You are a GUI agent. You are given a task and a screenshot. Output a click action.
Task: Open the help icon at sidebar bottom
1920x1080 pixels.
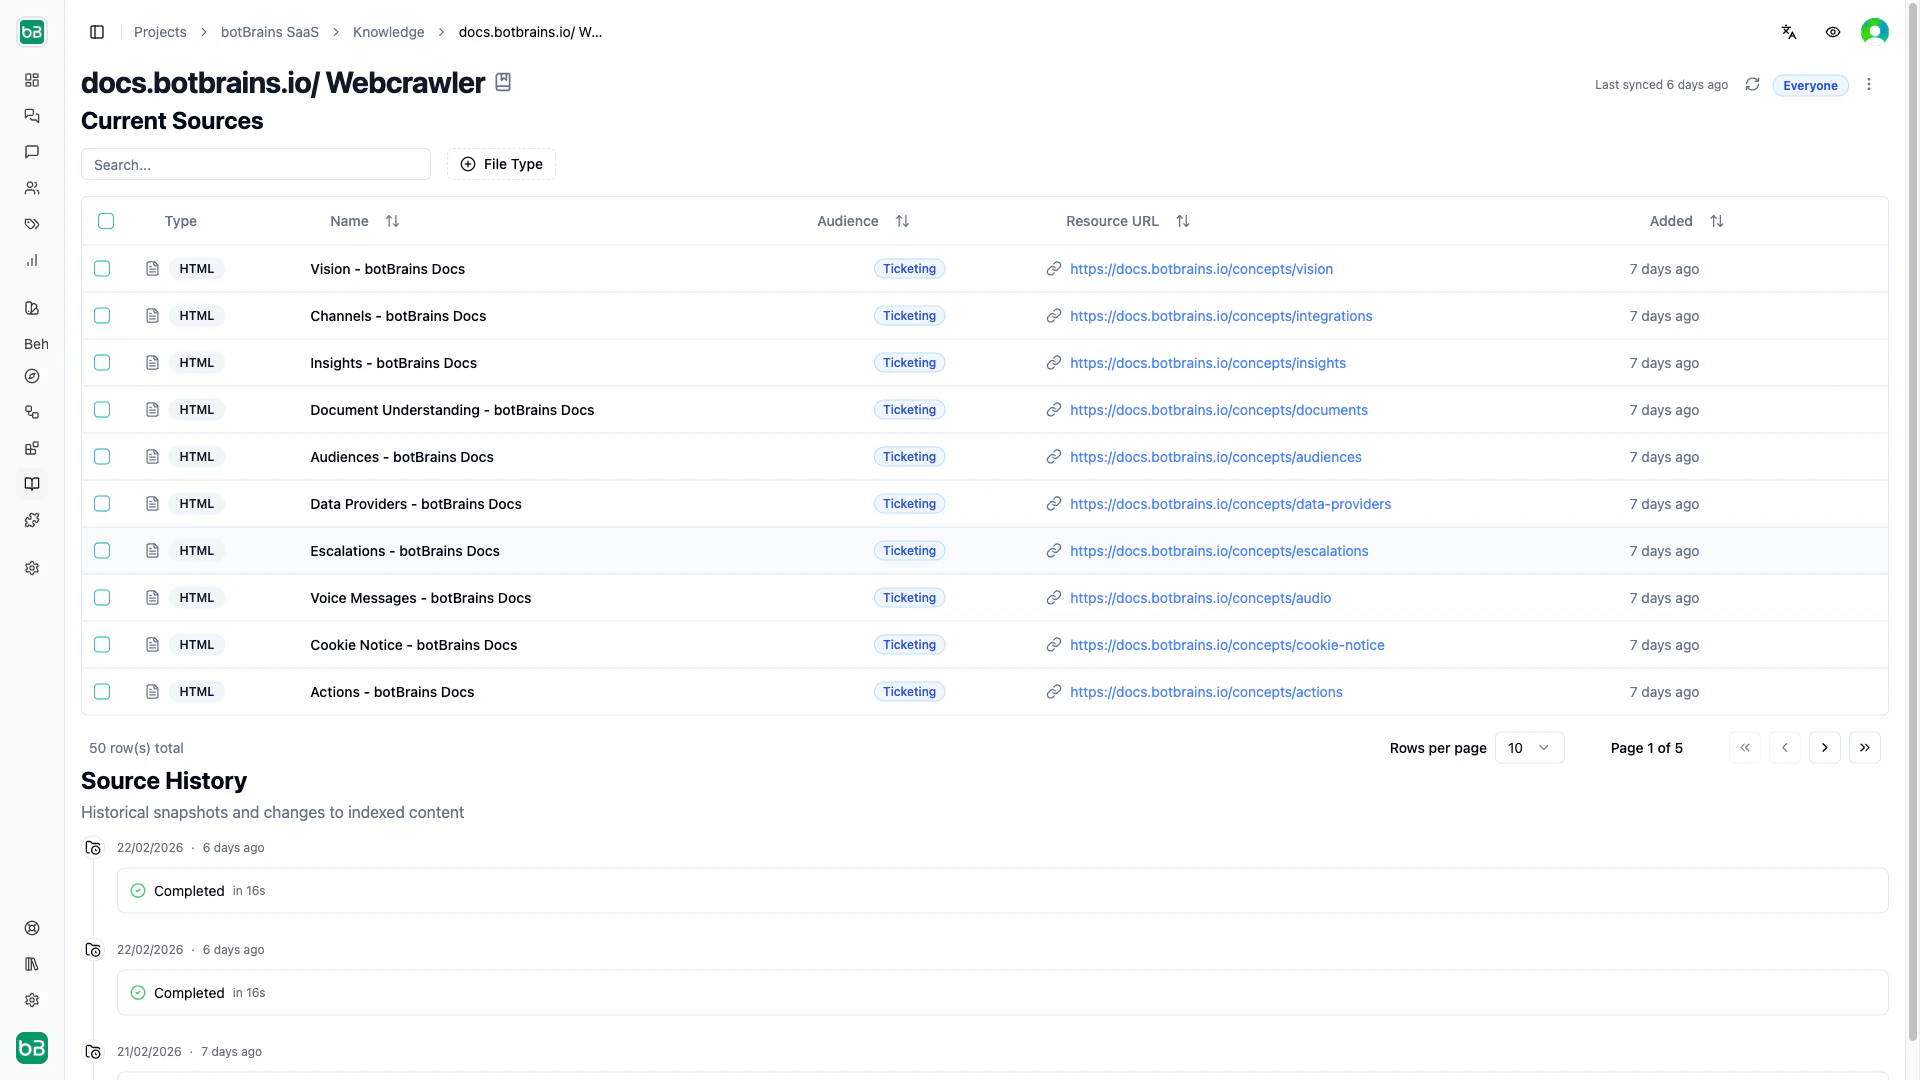(32, 928)
